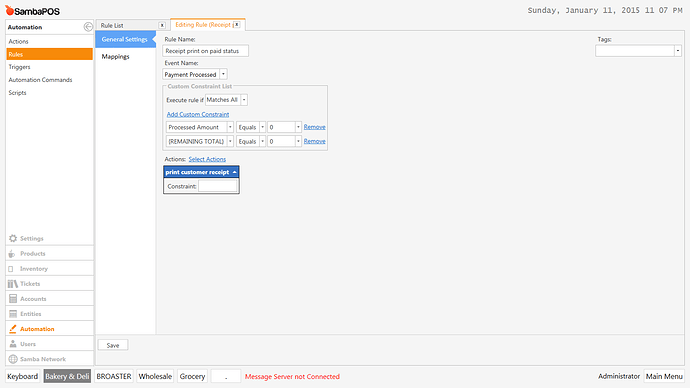The height and width of the screenshot is (388, 690).
Task: Open Tickets section via the books icon
Action: (x=13, y=284)
